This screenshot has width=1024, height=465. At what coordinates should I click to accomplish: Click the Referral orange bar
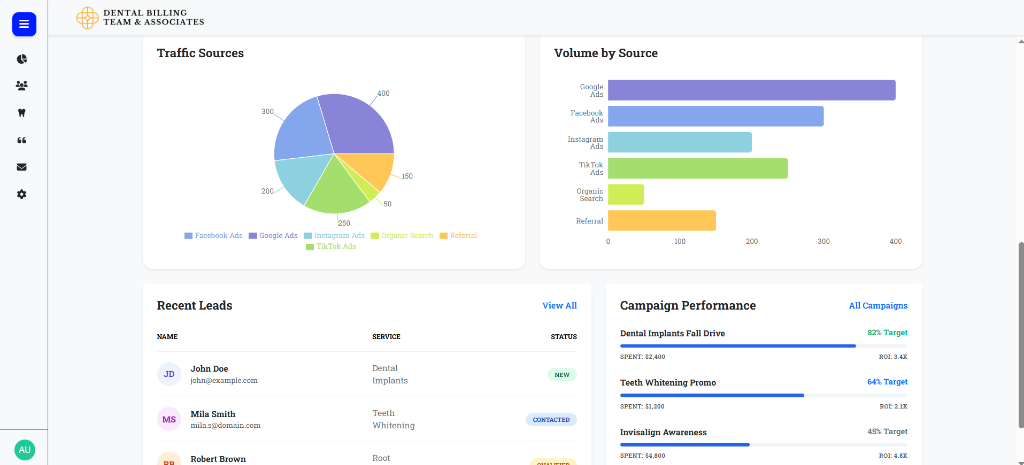662,221
